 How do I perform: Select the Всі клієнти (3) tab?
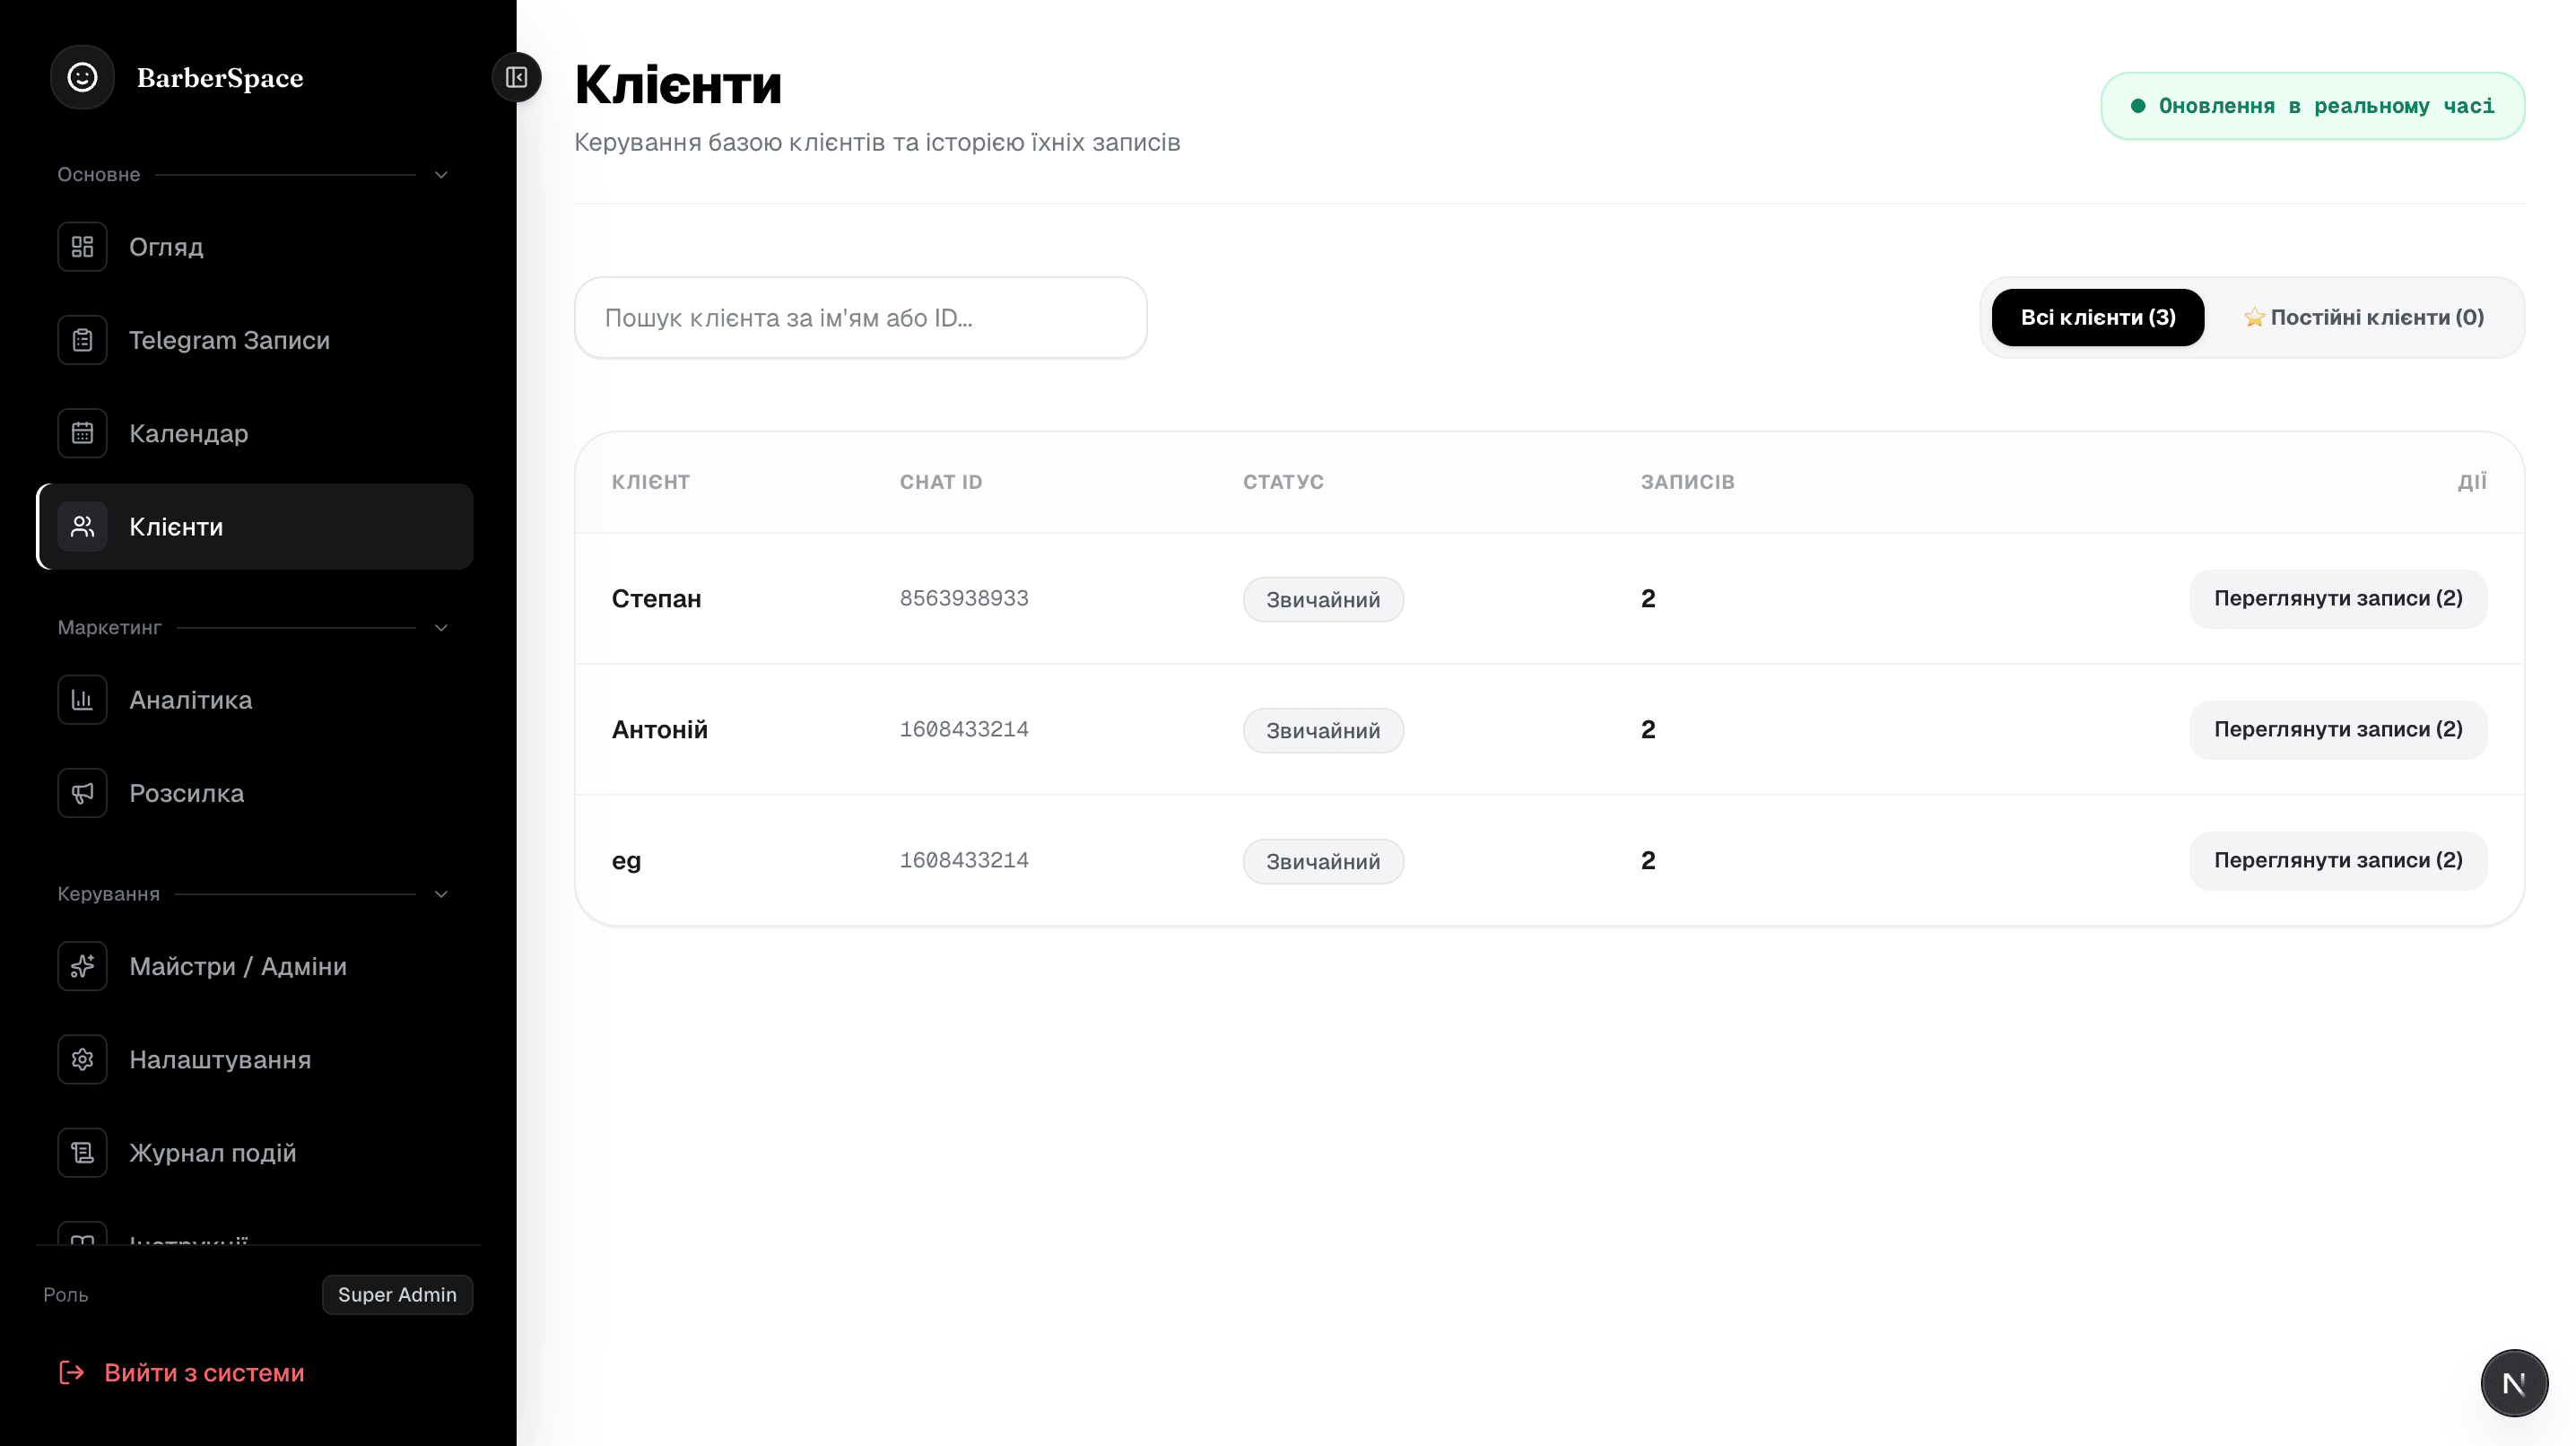pyautogui.click(x=2098, y=318)
